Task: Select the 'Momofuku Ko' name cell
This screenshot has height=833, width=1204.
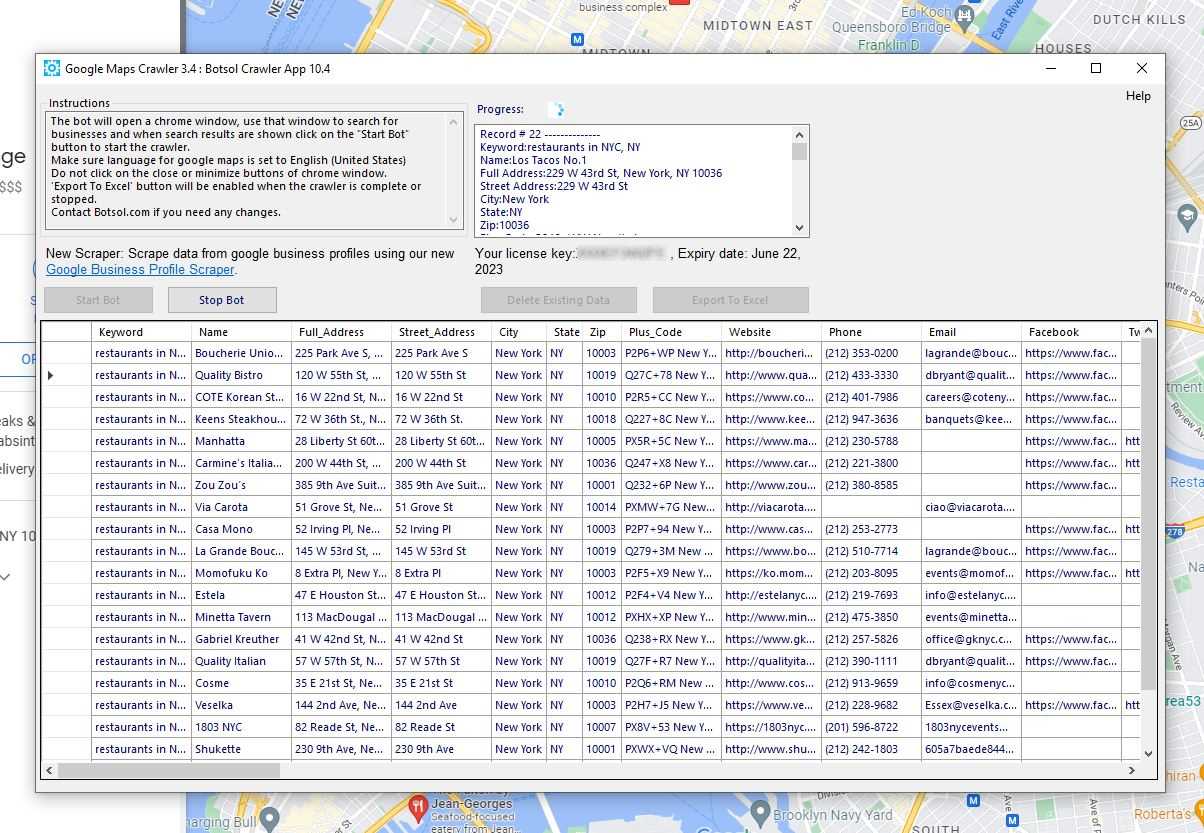Action: [x=242, y=573]
